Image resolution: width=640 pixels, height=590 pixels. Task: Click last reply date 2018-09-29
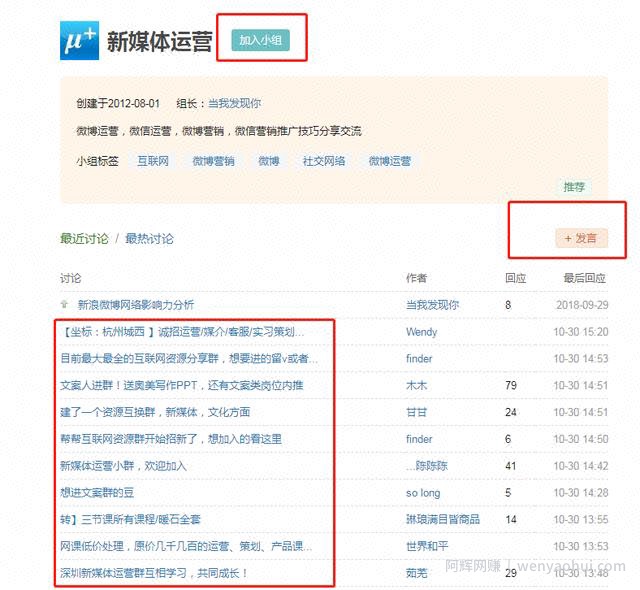582,305
